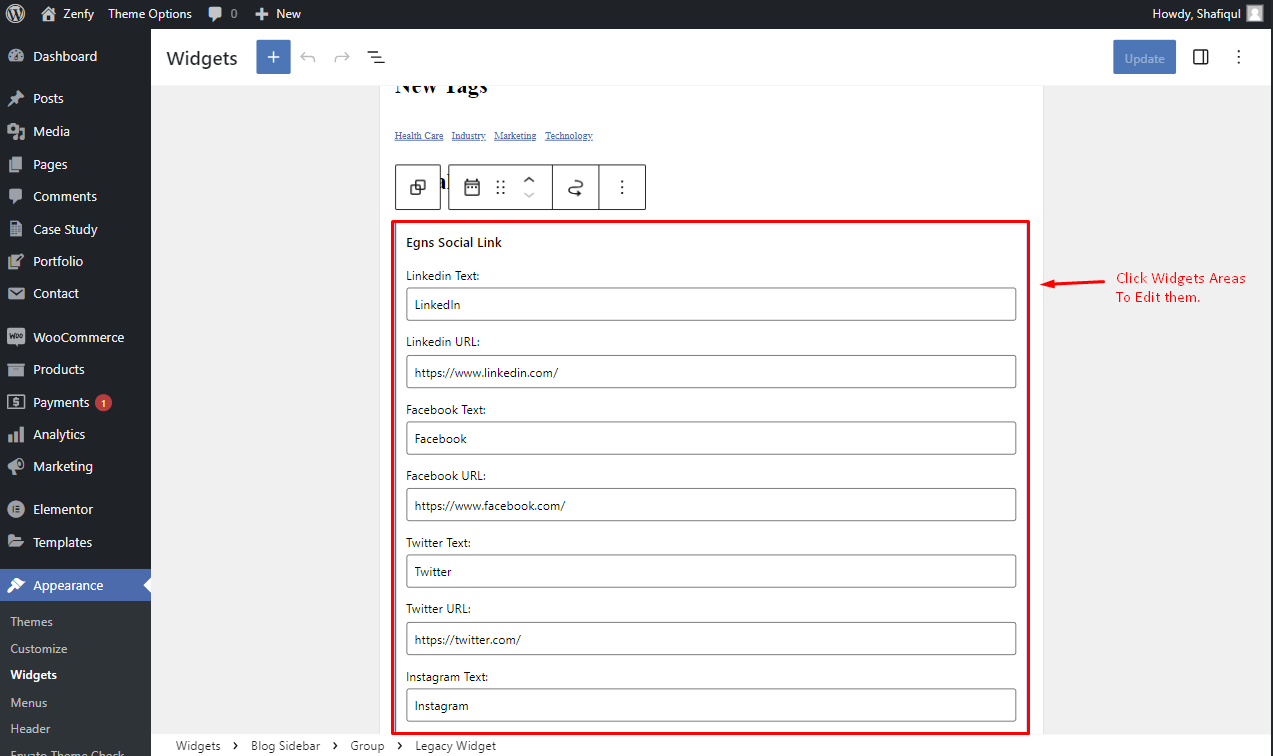Move block down with down chevron
This screenshot has width=1273, height=756.
click(530, 195)
